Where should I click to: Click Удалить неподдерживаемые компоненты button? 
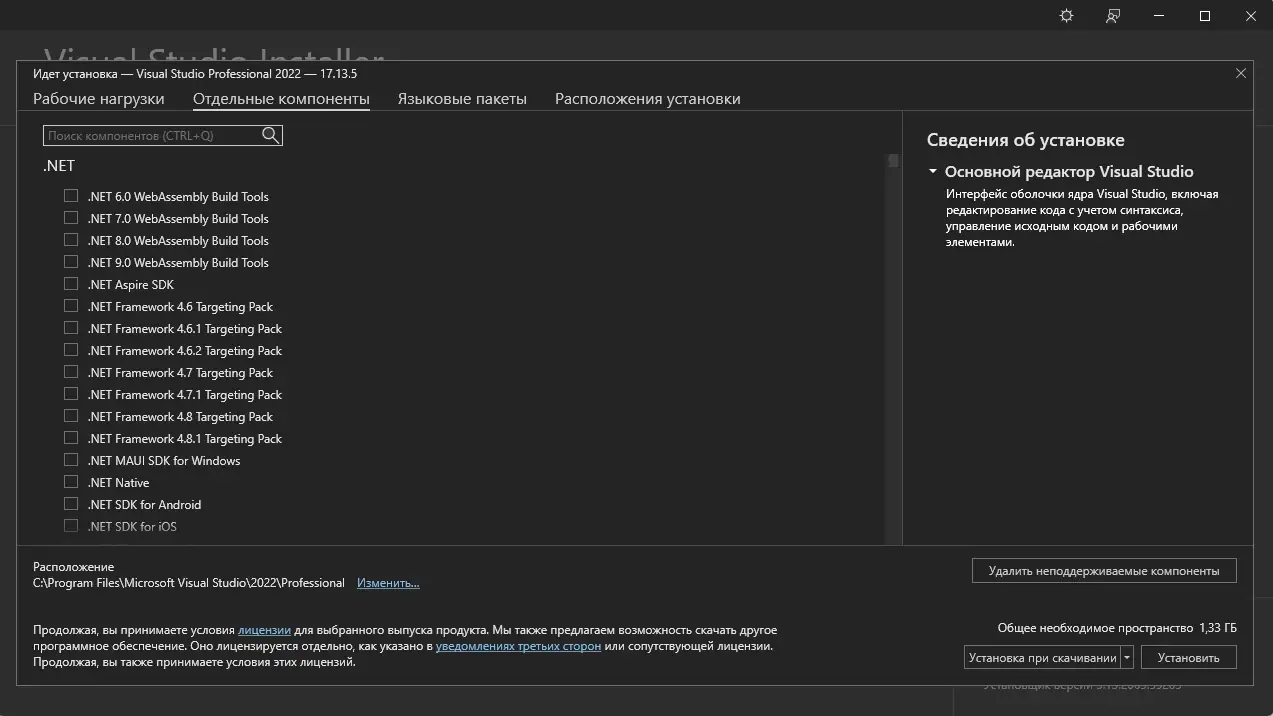point(1103,571)
